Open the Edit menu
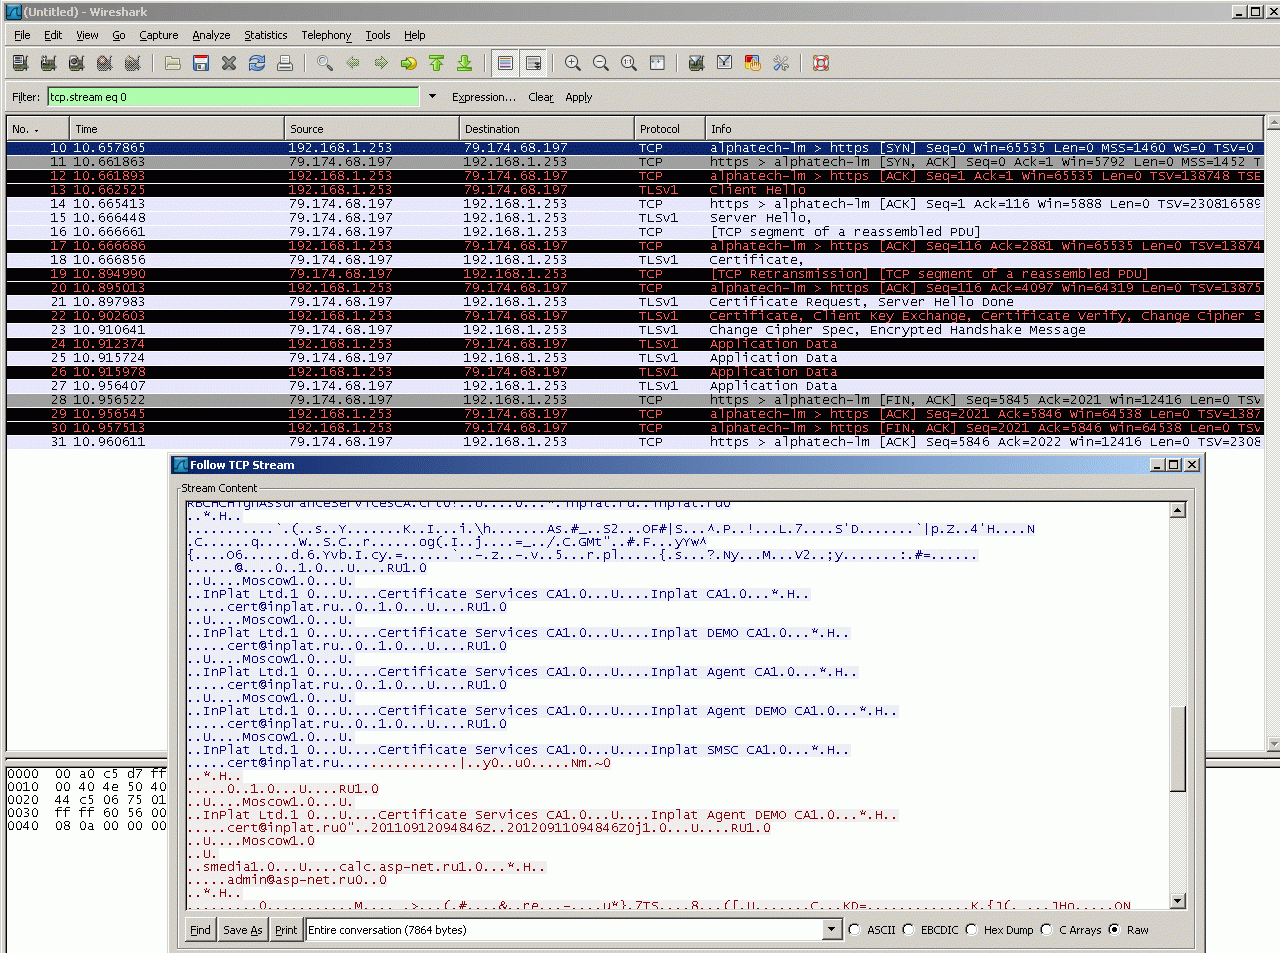 53,35
